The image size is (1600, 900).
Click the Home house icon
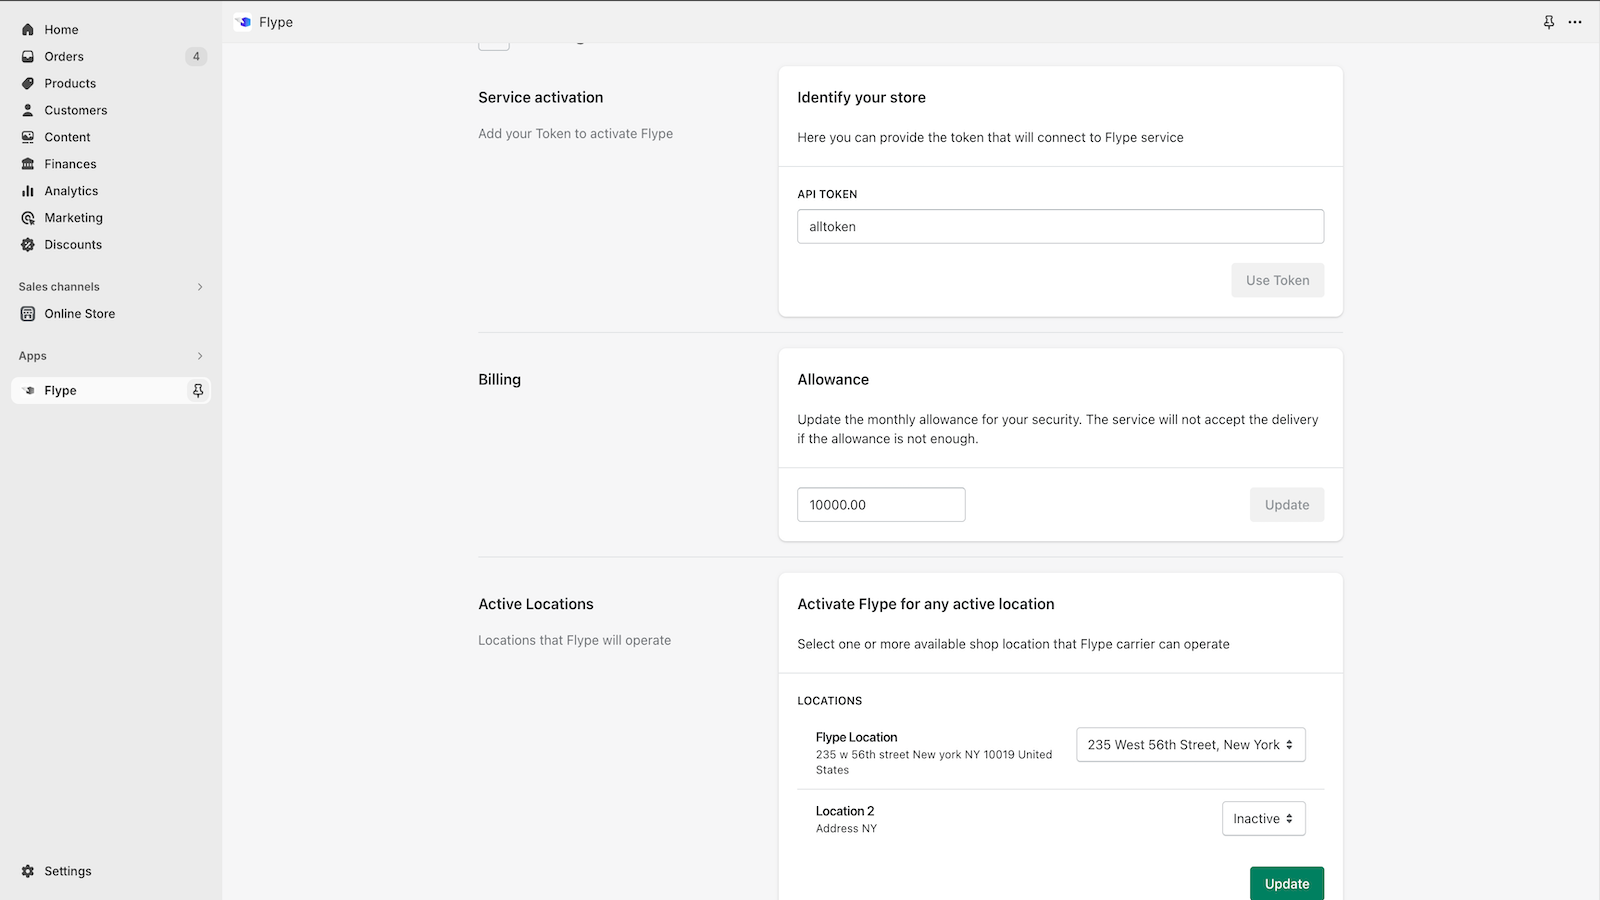click(28, 30)
